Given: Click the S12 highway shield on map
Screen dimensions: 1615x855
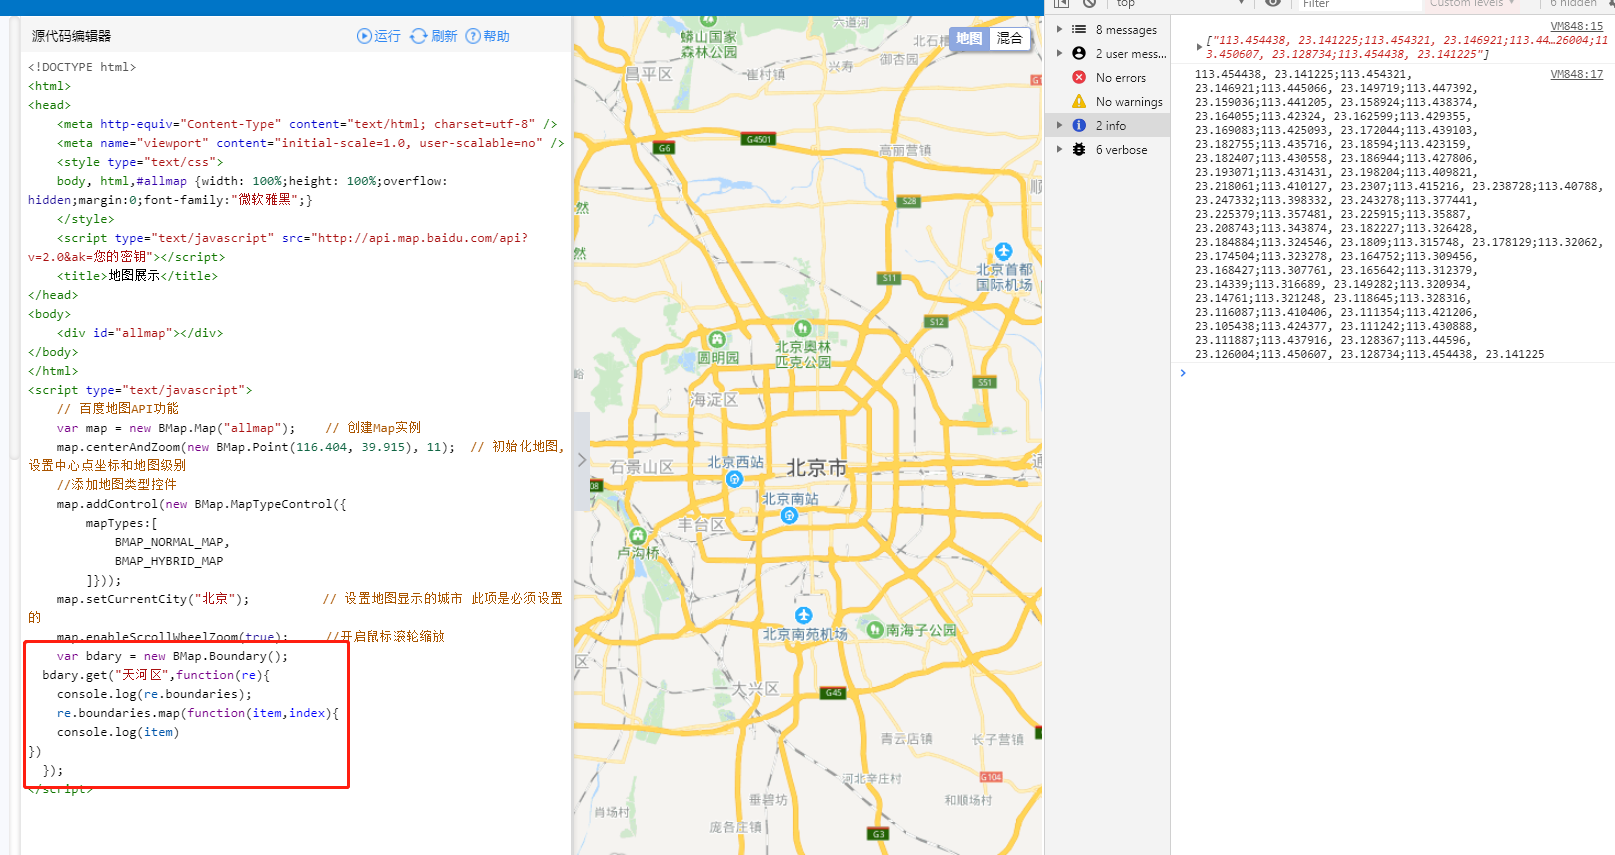Looking at the screenshot, I should tap(936, 322).
